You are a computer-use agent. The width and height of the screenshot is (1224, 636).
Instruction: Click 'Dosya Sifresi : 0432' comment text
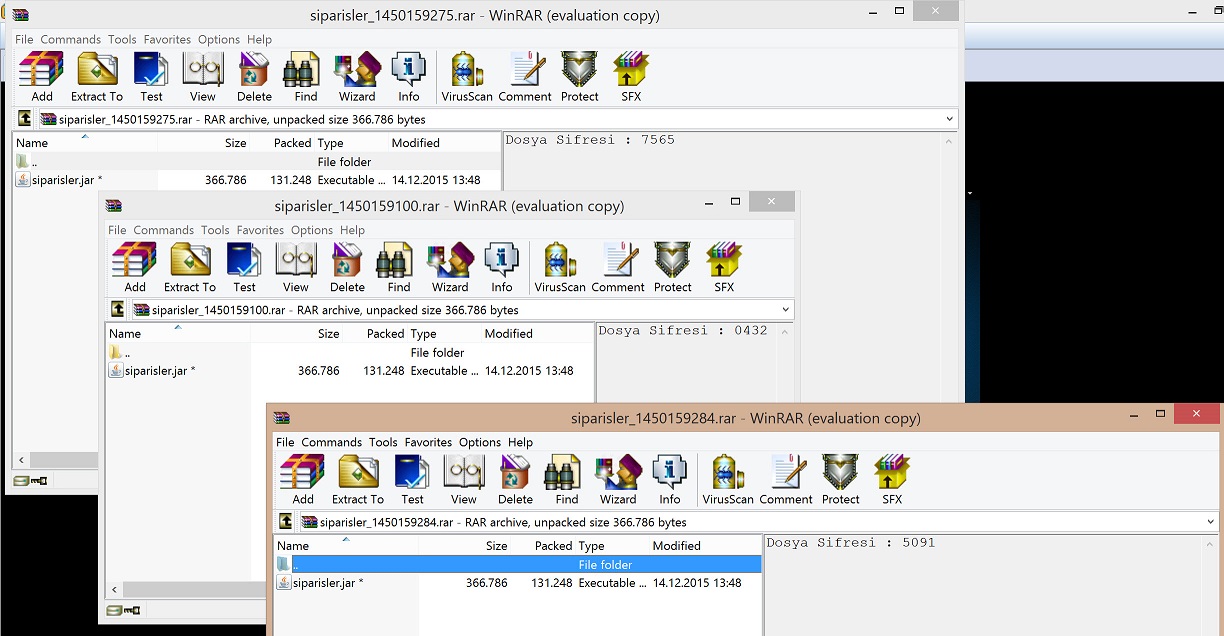click(x=683, y=330)
